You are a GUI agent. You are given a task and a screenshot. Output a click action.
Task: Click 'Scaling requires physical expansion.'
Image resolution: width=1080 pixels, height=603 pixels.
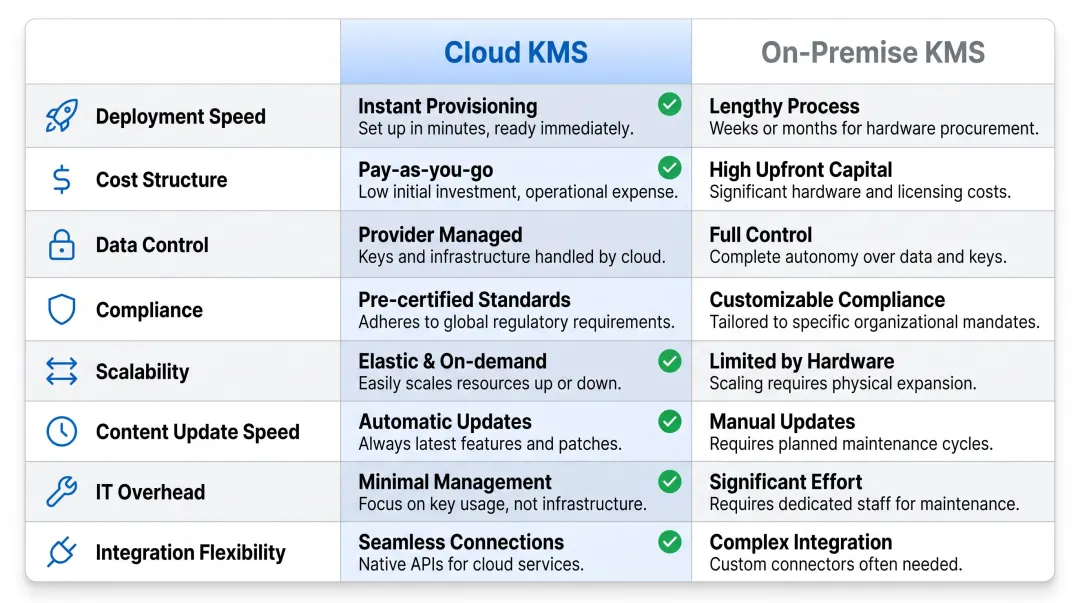click(843, 383)
